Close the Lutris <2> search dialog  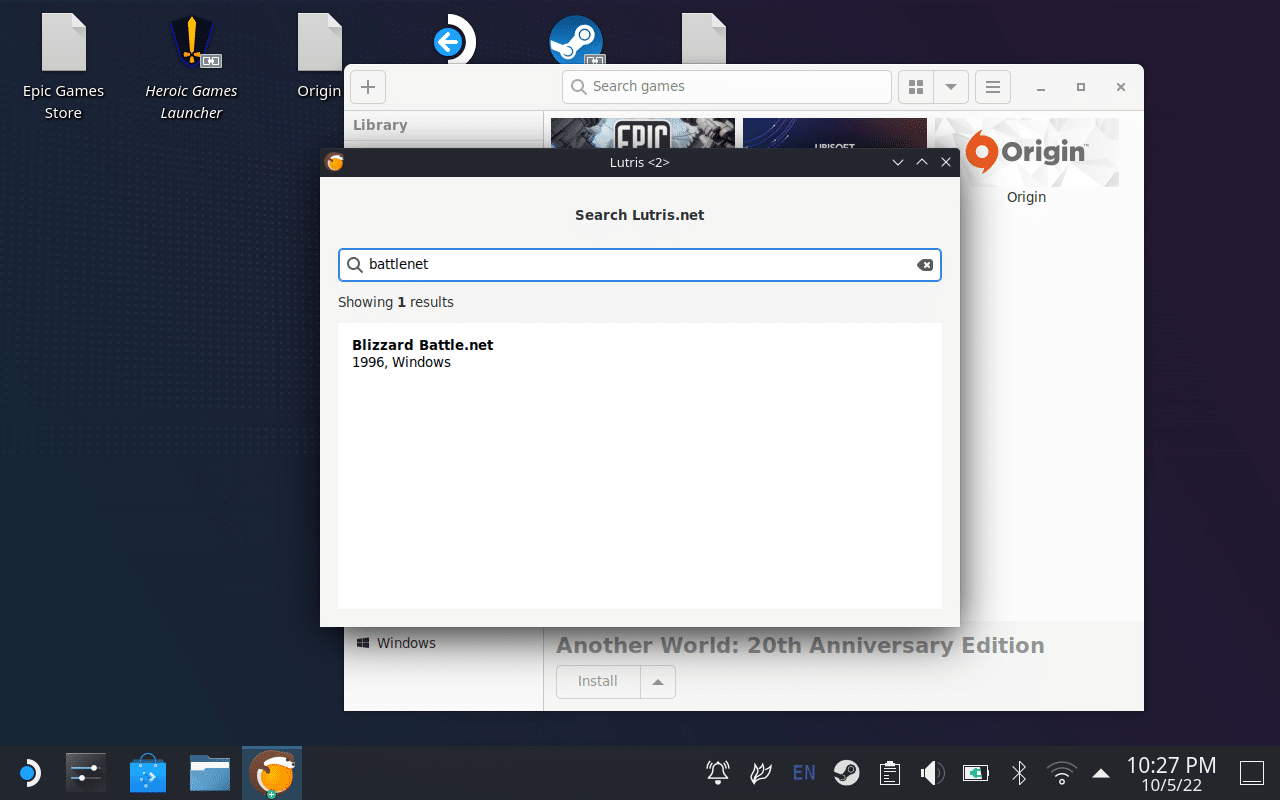(x=946, y=162)
